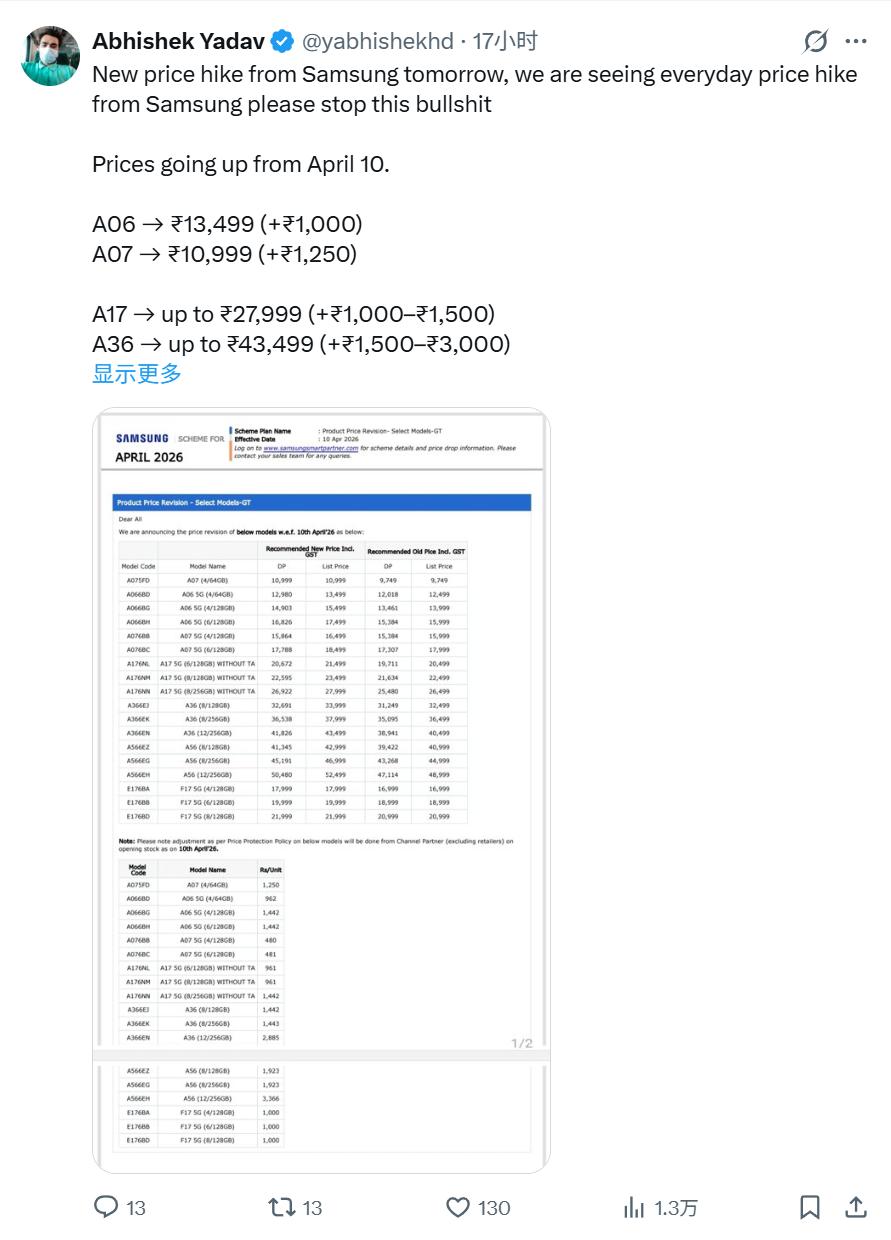Click the 17小时 timestamp

coord(505,41)
